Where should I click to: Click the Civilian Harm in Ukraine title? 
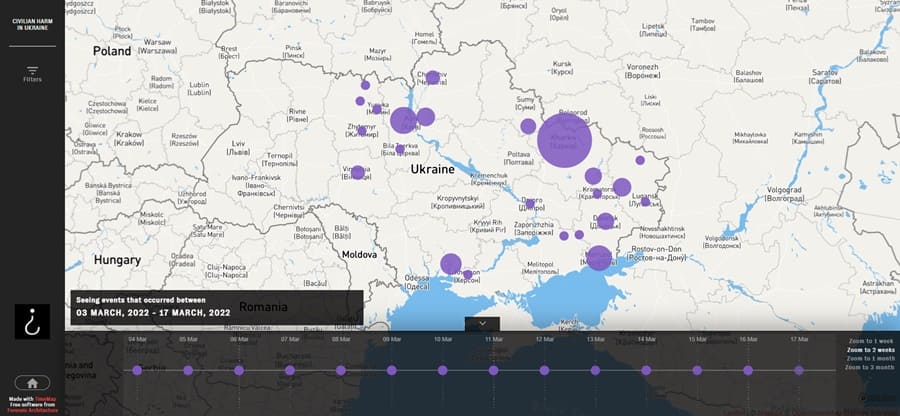[32, 24]
